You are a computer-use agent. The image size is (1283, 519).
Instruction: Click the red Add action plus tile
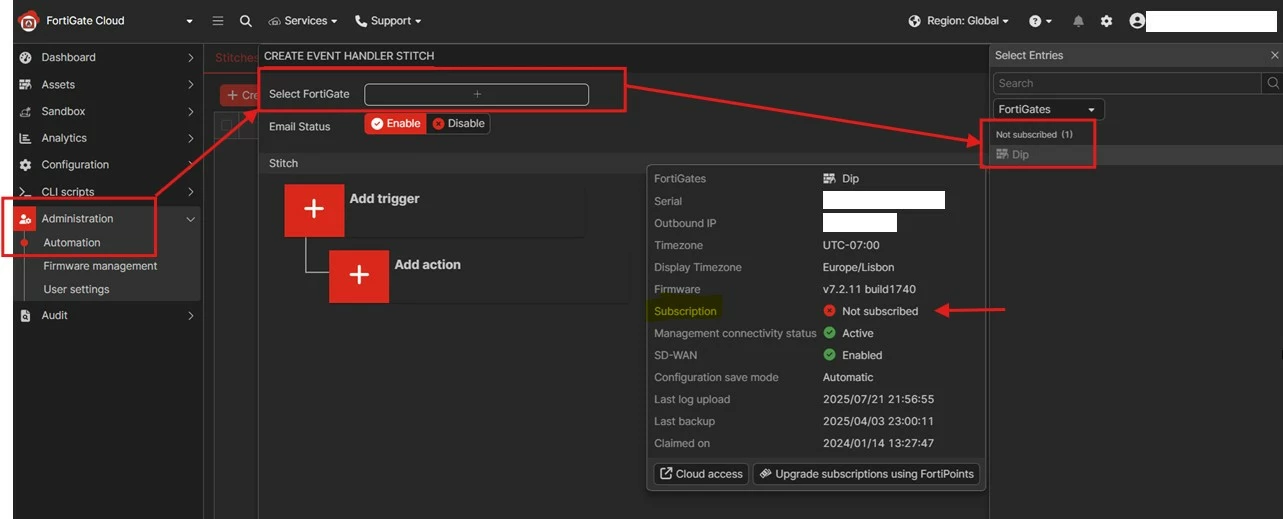(359, 275)
